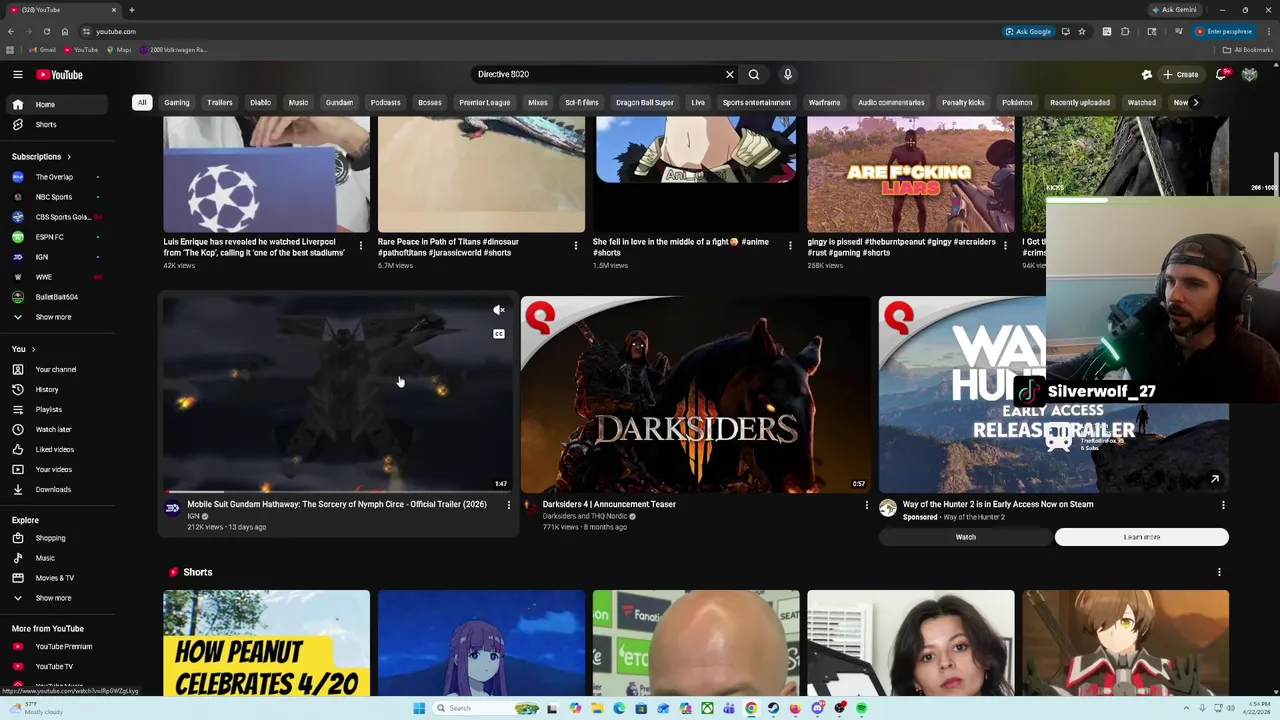The width and height of the screenshot is (1280, 720).
Task: Open the Windows Start menu
Action: [419, 708]
